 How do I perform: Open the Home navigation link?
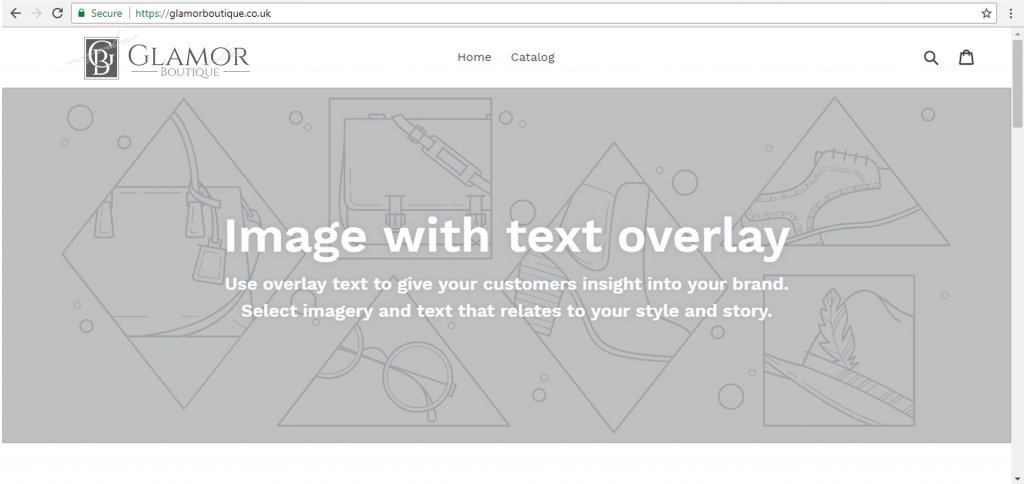(474, 57)
